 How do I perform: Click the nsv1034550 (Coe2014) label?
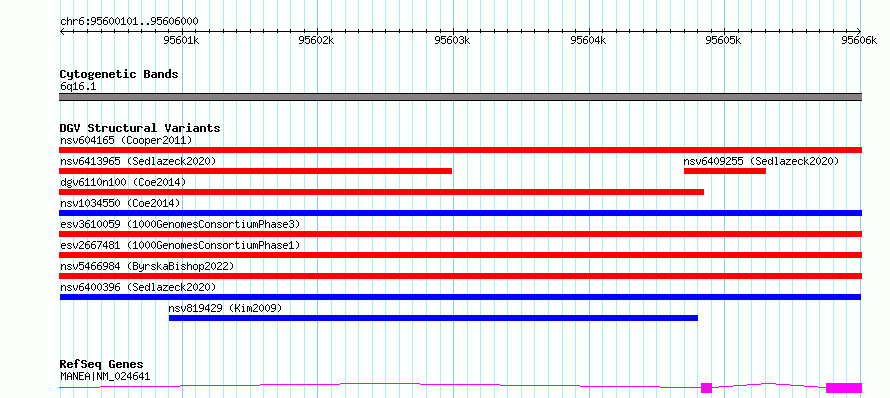[120, 203]
